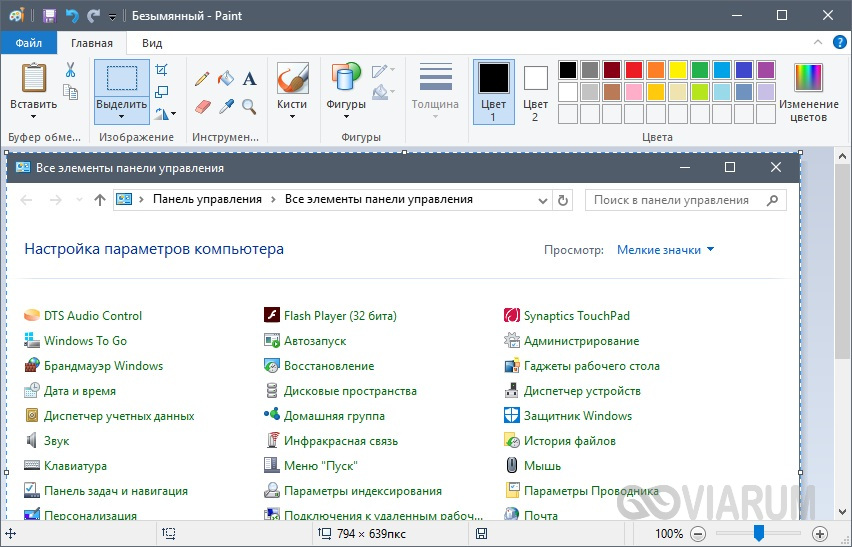The image size is (852, 547).
Task: Click the Поиск в панели управления field
Action: tap(686, 200)
